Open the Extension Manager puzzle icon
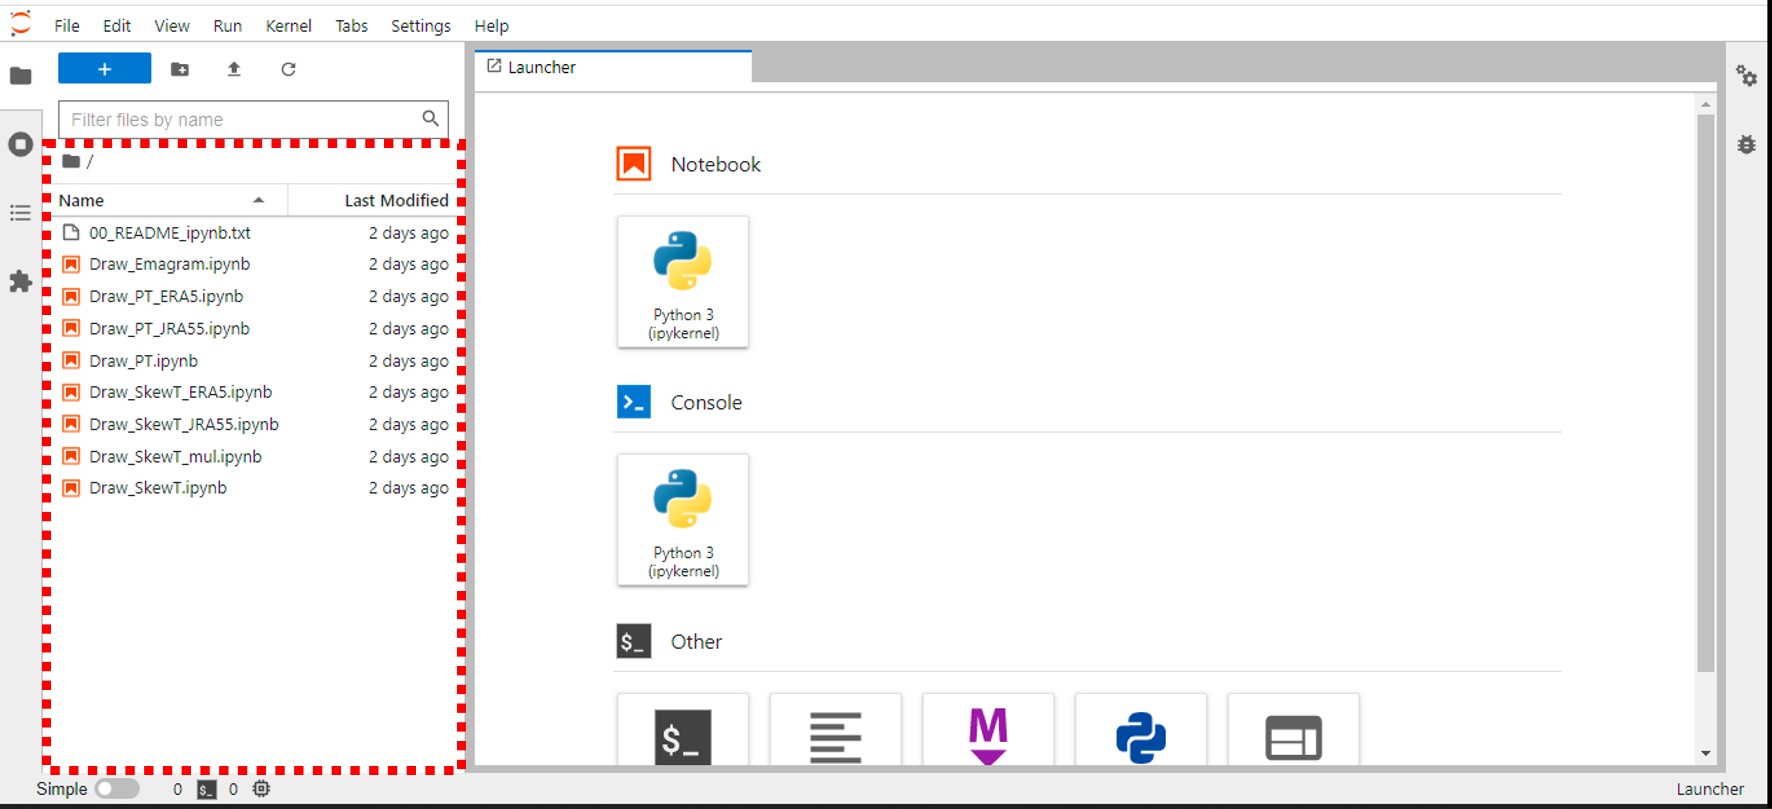This screenshot has width=1772, height=809. click(20, 282)
